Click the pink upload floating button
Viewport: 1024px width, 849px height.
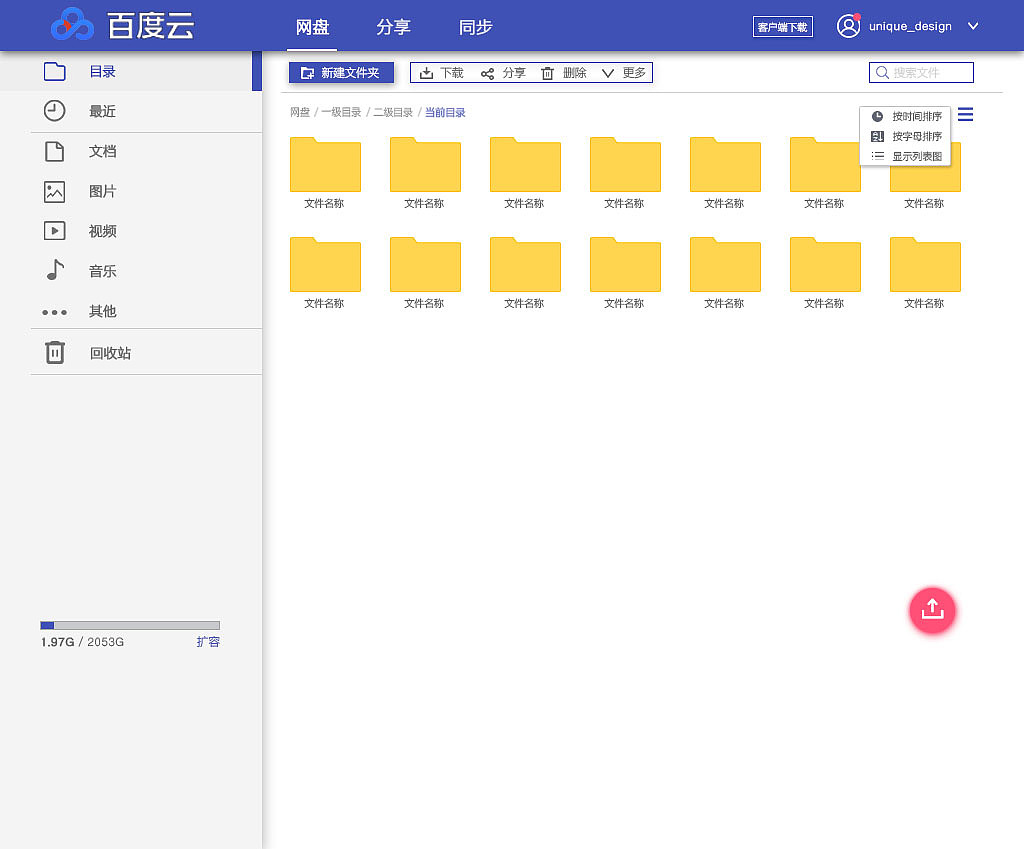click(933, 611)
